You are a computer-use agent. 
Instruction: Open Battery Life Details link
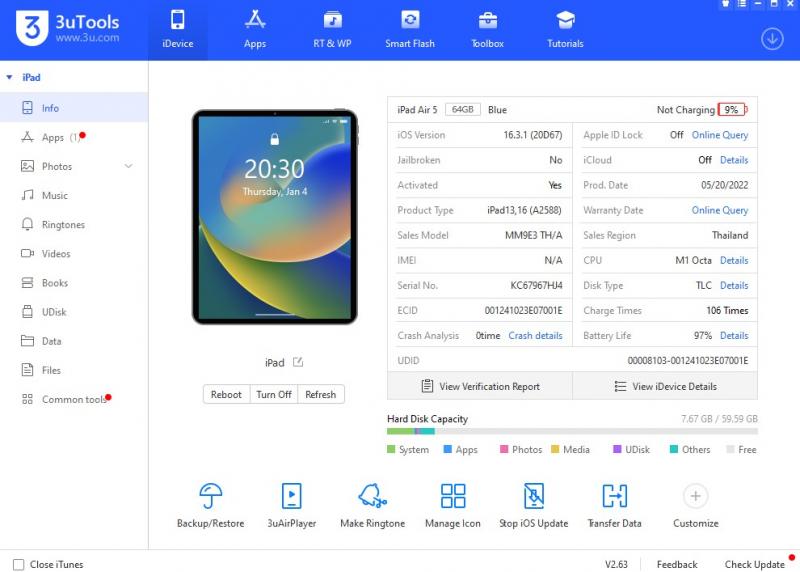(733, 336)
